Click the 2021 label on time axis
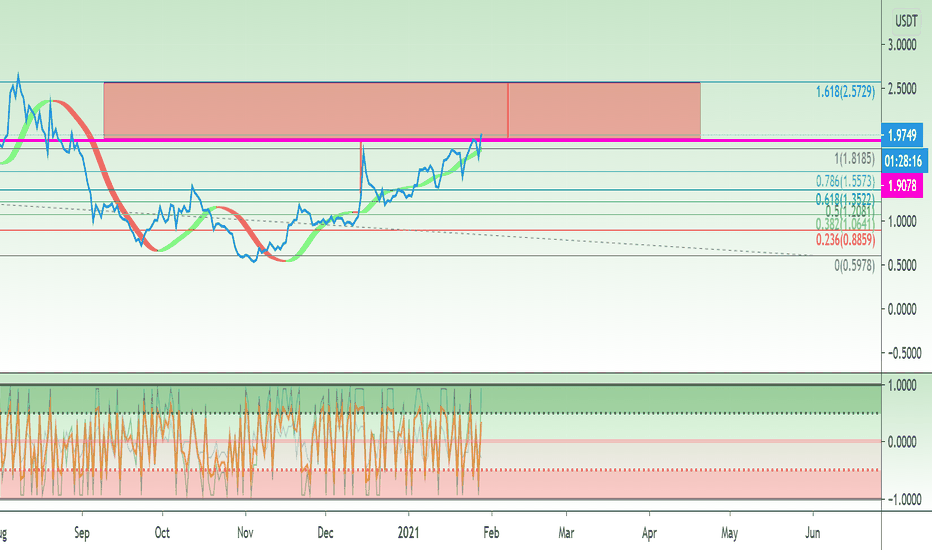The height and width of the screenshot is (550, 932). tap(408, 533)
